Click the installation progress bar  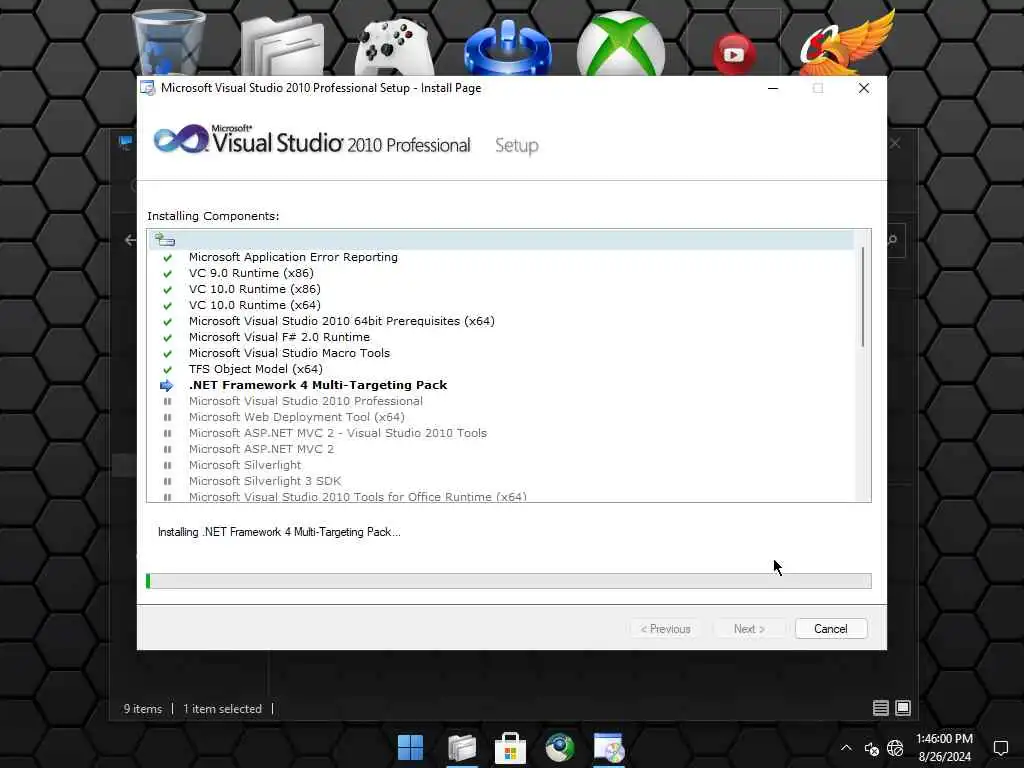click(509, 581)
